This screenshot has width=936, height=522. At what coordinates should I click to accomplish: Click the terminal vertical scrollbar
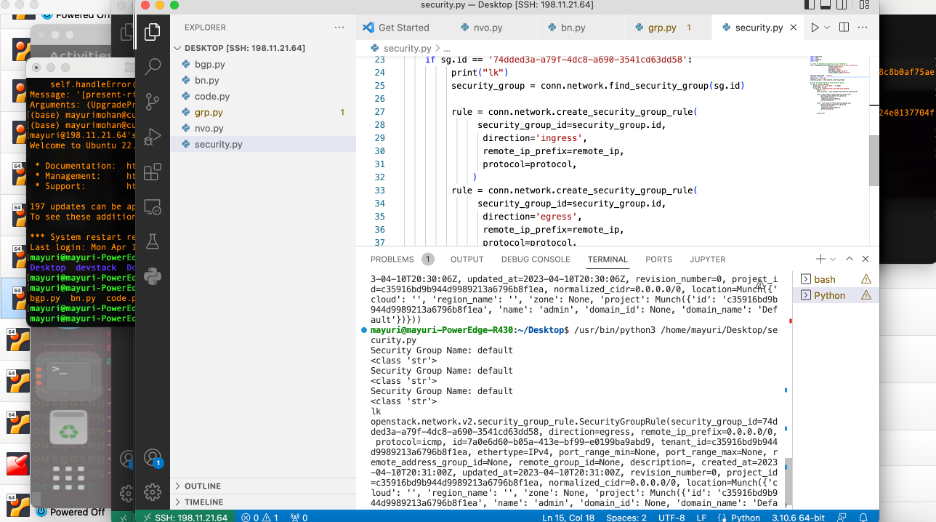(x=788, y=483)
